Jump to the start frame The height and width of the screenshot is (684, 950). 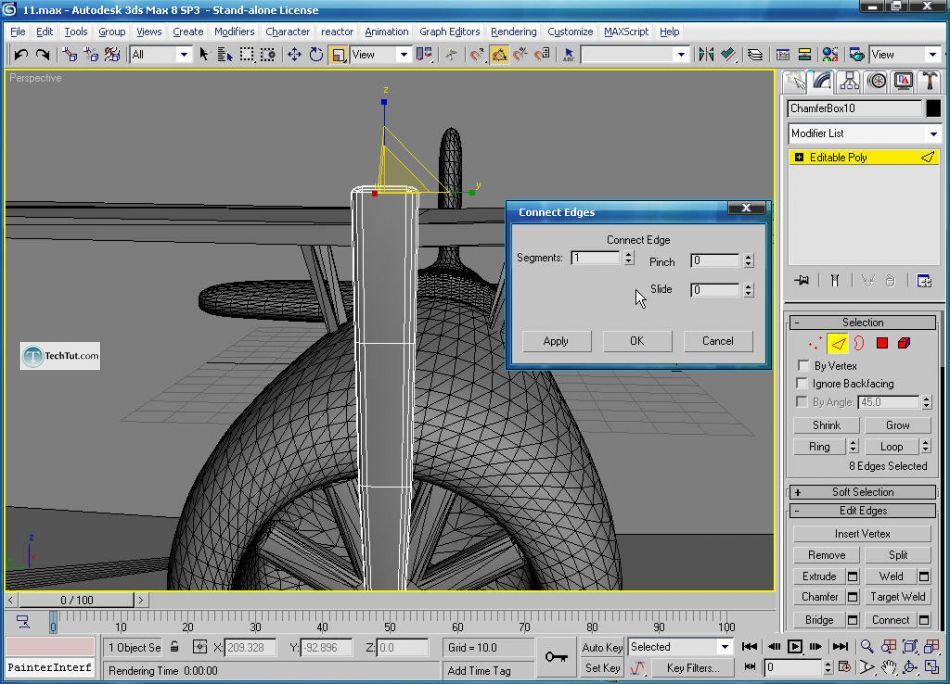[749, 646]
